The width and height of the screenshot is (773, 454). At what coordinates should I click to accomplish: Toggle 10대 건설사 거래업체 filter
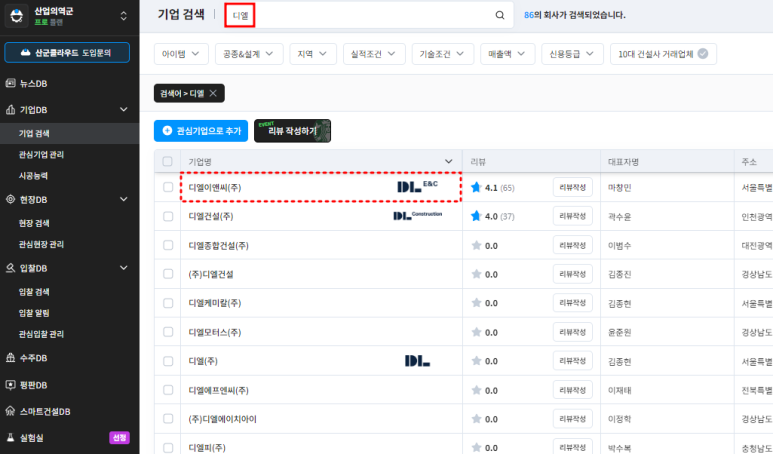(x=663, y=54)
